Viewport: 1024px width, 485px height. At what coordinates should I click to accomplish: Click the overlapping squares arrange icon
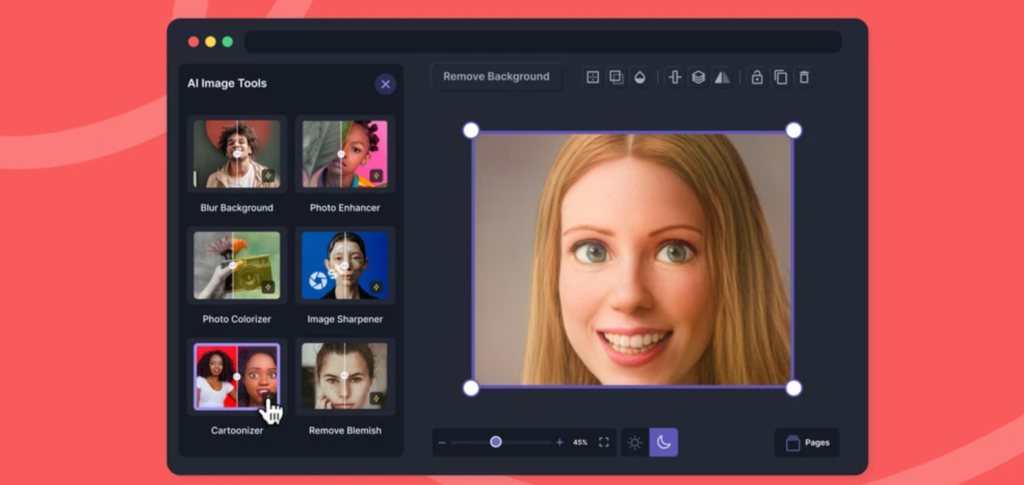616,77
